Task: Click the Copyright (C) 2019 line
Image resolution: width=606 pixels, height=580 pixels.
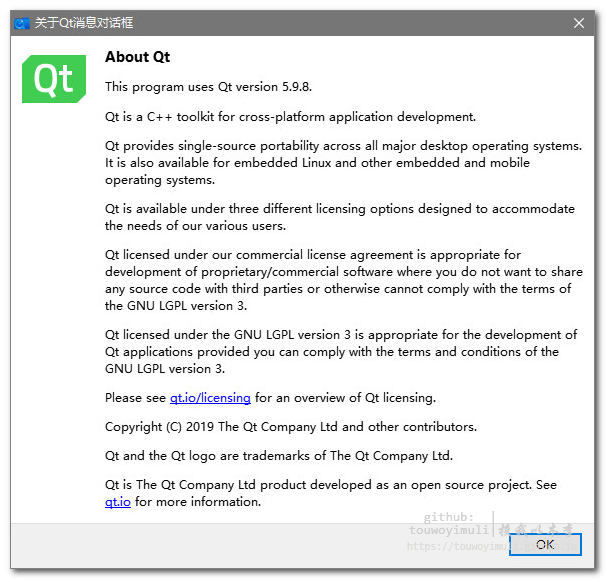Action: 291,427
